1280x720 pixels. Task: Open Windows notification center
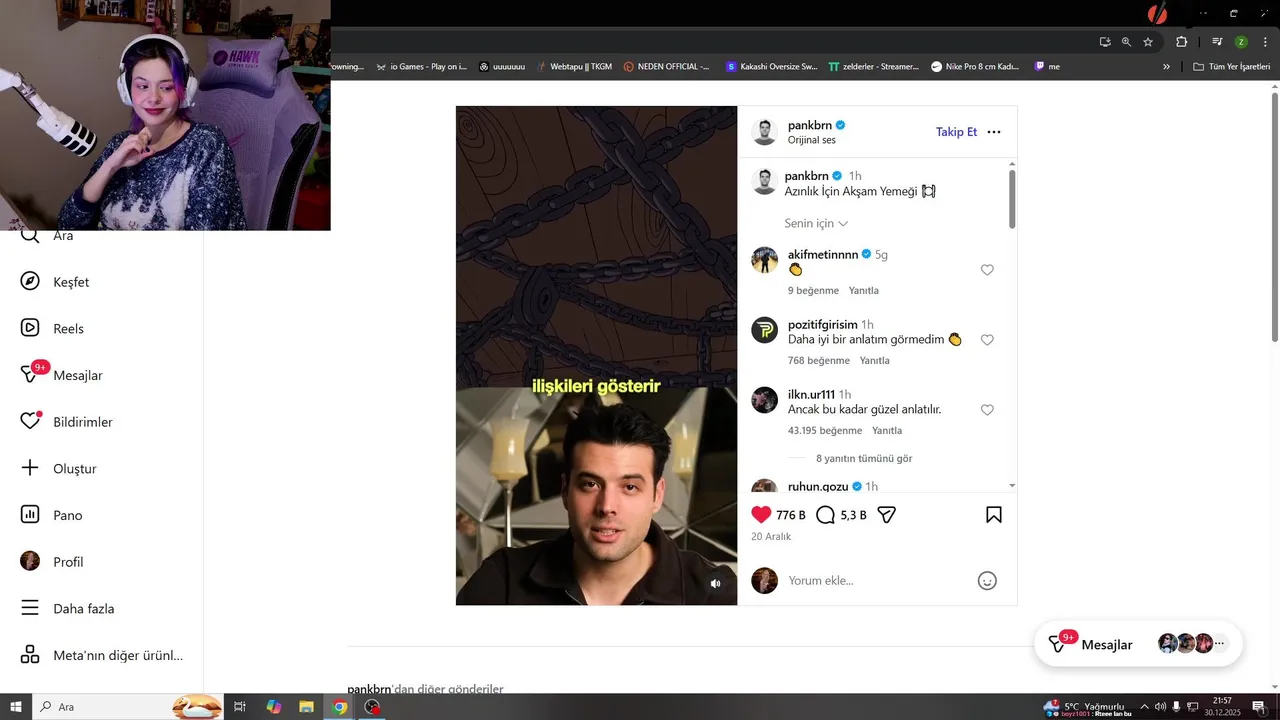pos(1259,706)
